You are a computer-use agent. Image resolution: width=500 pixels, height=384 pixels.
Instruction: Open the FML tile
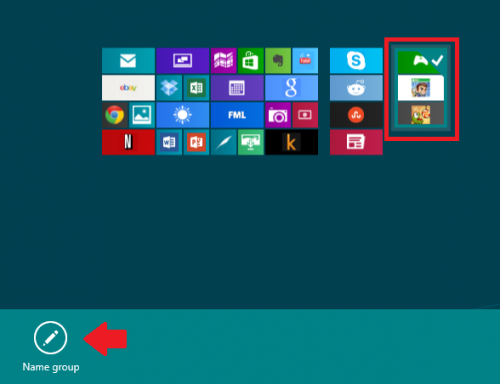237,115
